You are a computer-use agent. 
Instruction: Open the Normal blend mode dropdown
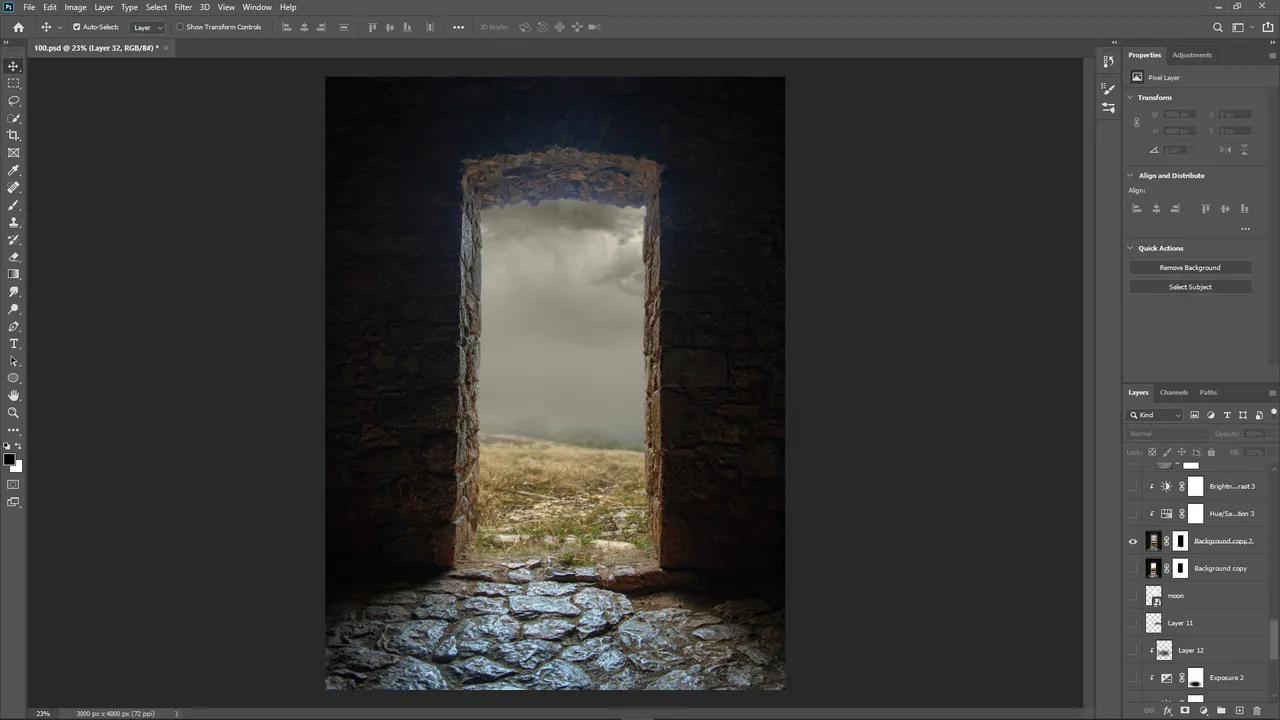pos(1166,434)
